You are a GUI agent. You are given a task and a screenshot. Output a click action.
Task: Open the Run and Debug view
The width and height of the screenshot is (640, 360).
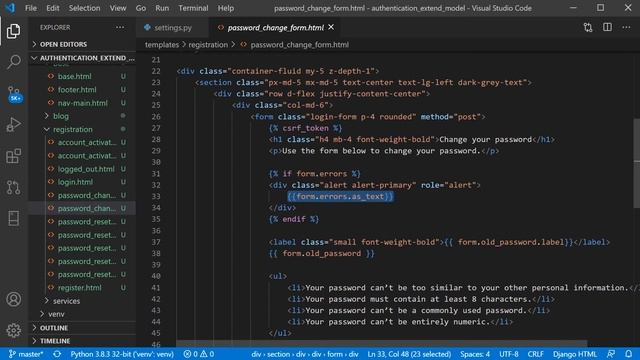coord(13,124)
